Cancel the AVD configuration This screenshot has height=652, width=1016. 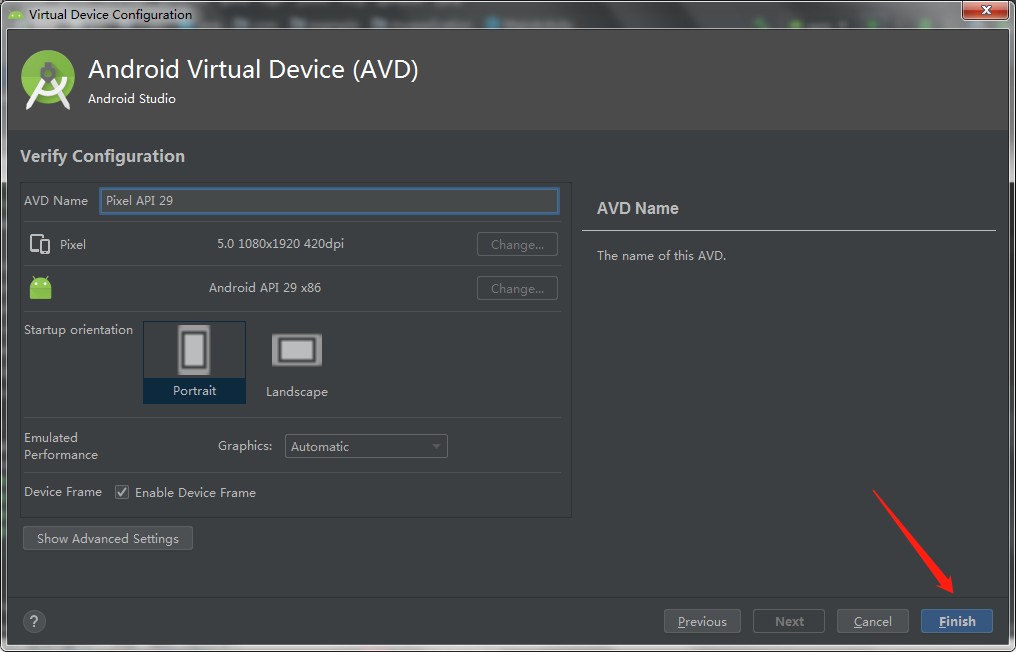(x=873, y=622)
